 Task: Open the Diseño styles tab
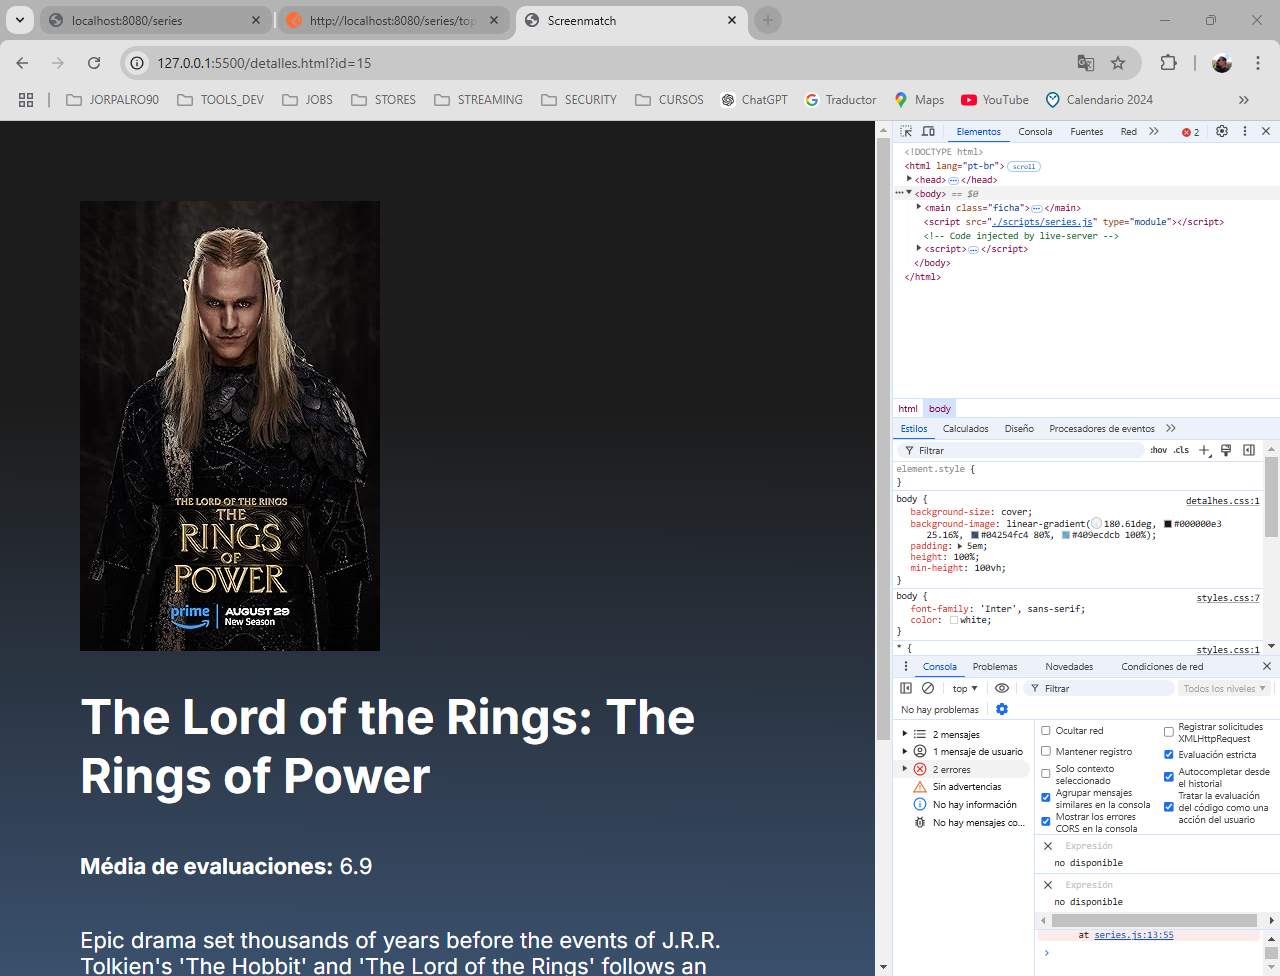(x=1019, y=428)
